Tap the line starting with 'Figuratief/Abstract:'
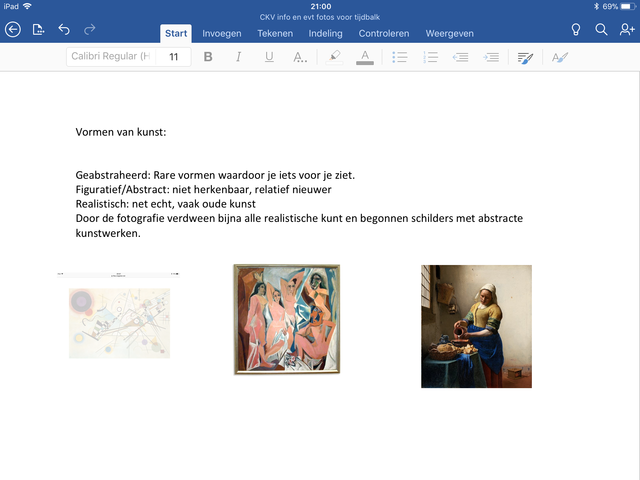This screenshot has width=640, height=480. tap(203, 189)
